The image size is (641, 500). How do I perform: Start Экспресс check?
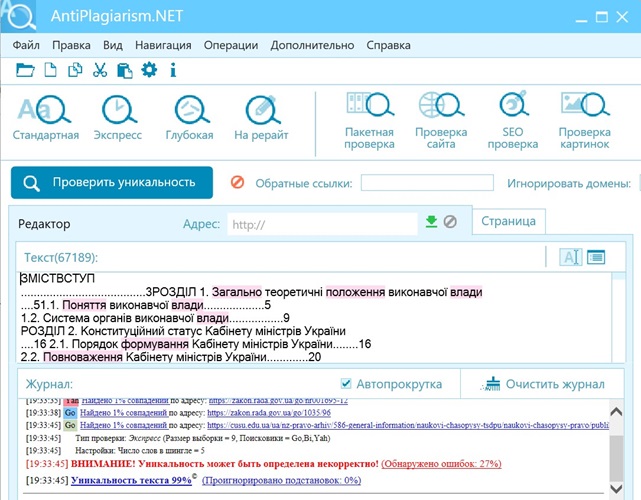[118, 118]
